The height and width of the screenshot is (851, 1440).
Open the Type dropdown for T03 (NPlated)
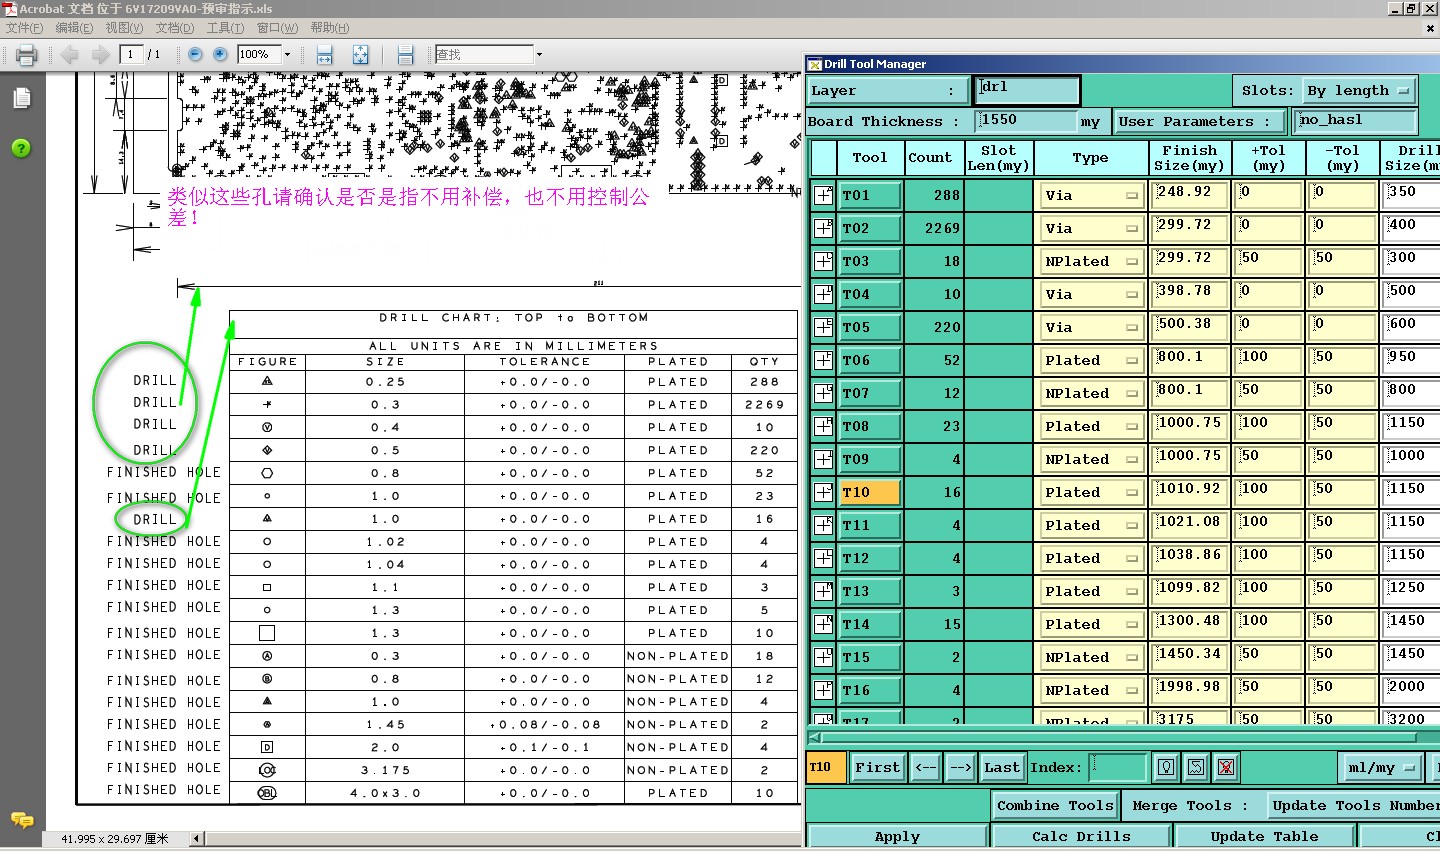(1091, 261)
